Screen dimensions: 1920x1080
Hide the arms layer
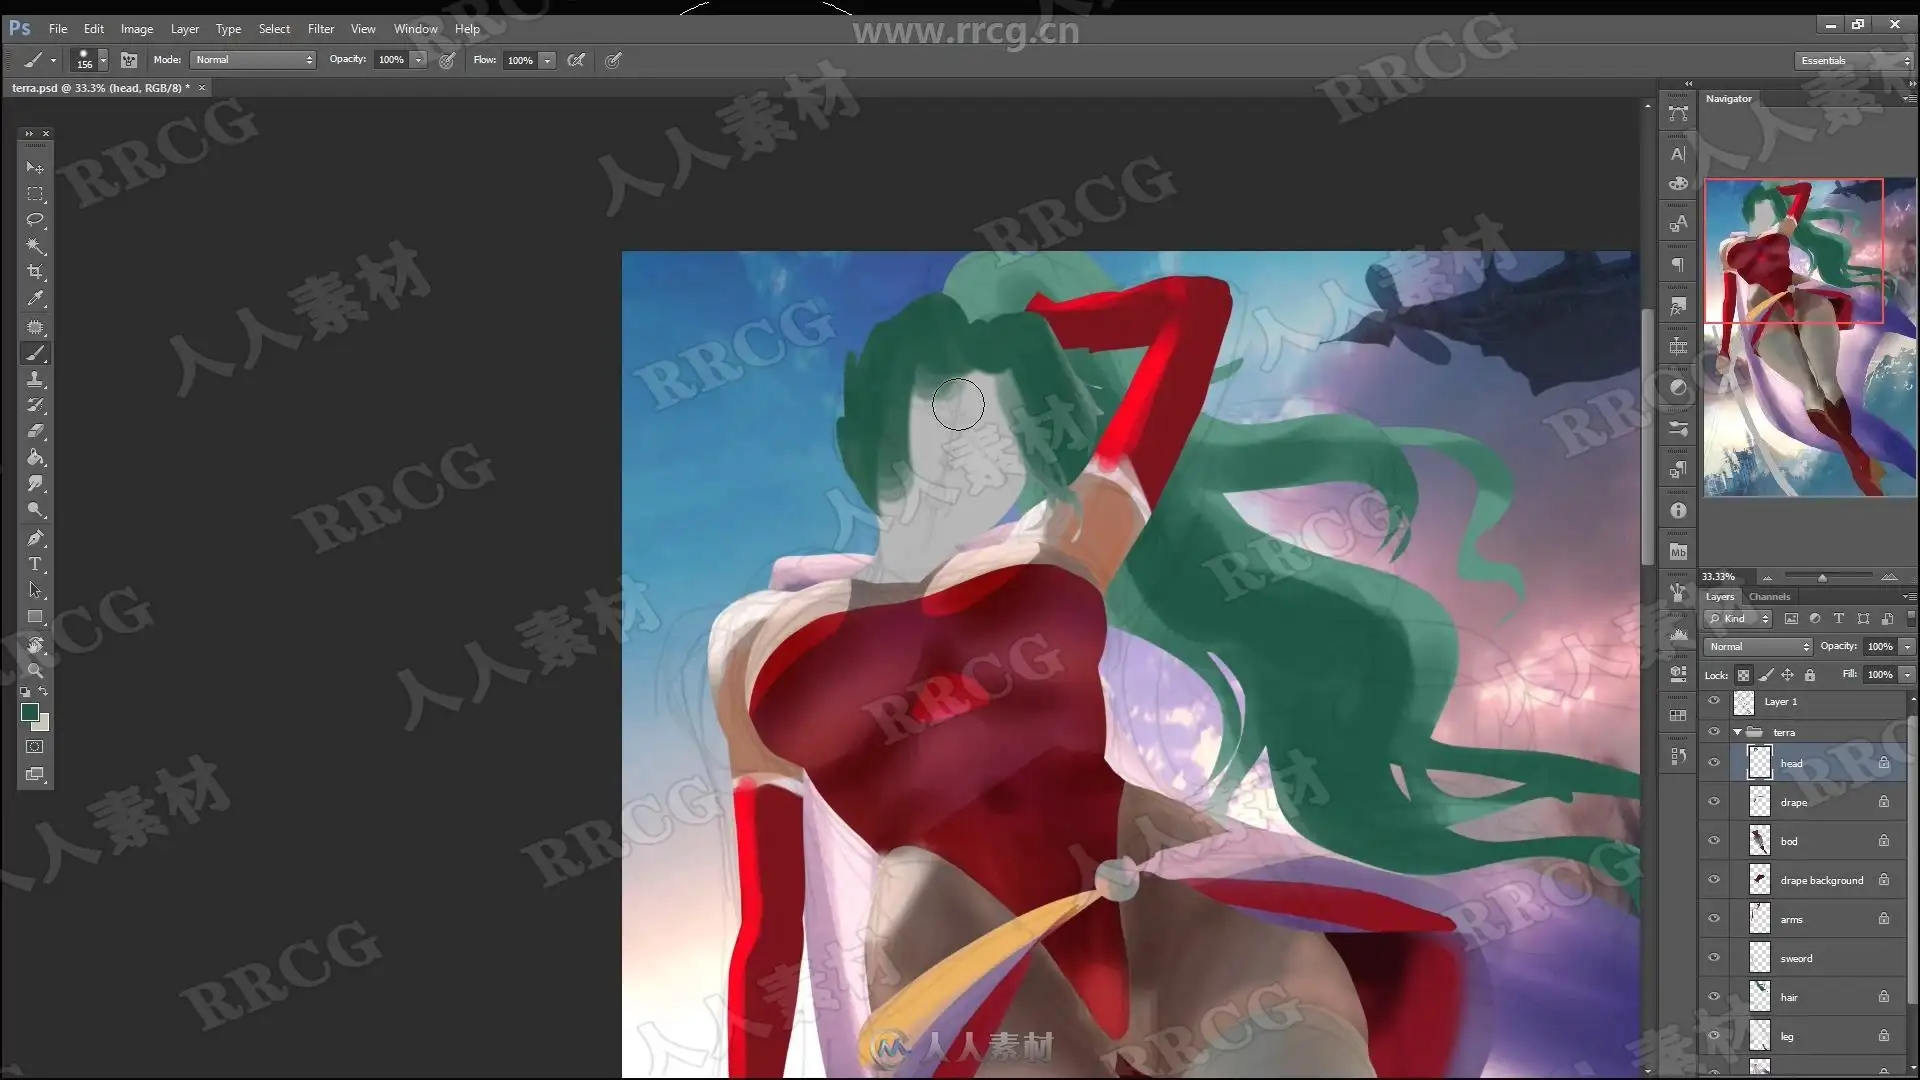(x=1714, y=919)
